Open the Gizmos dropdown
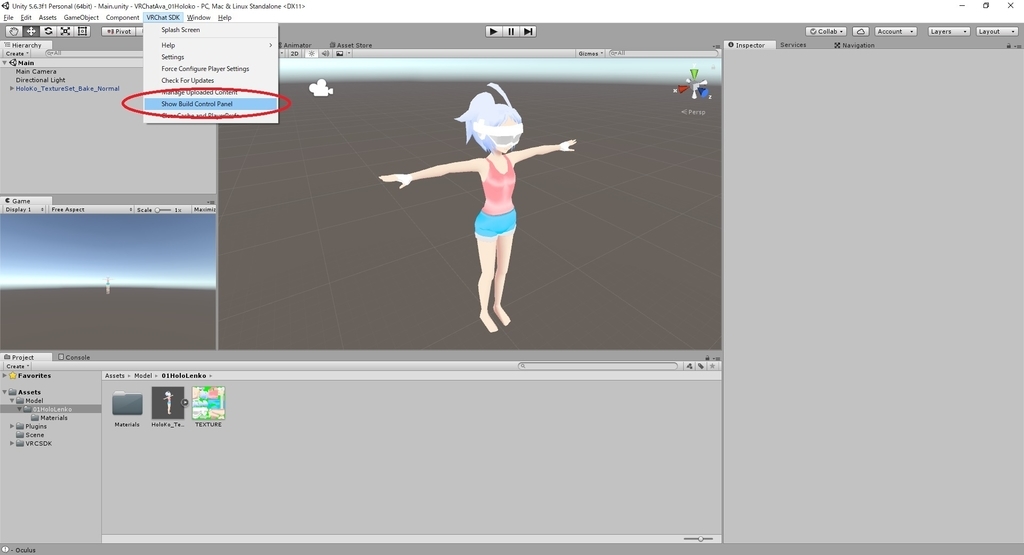 point(590,54)
